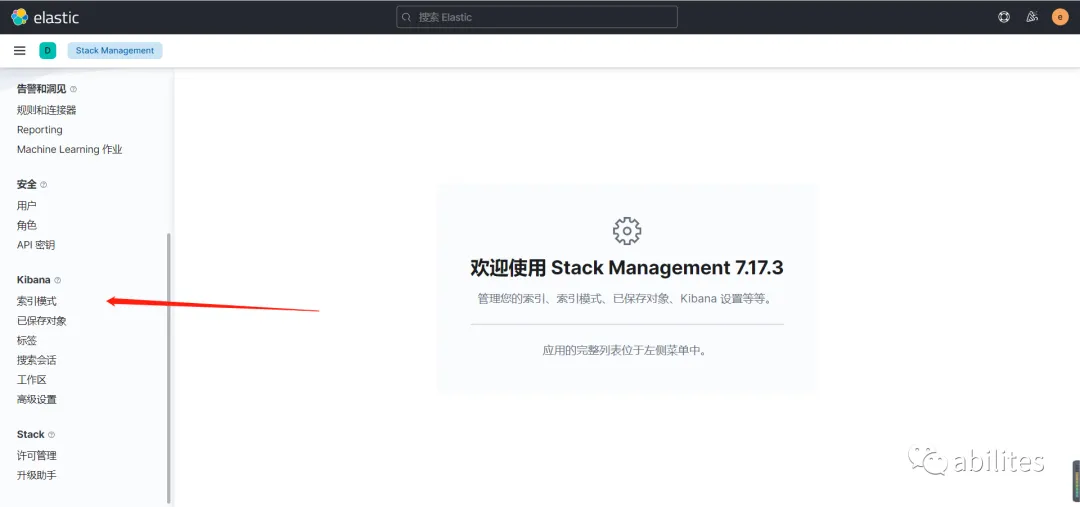Open Machine Learning 作业 page
The height and width of the screenshot is (507, 1080).
point(70,149)
